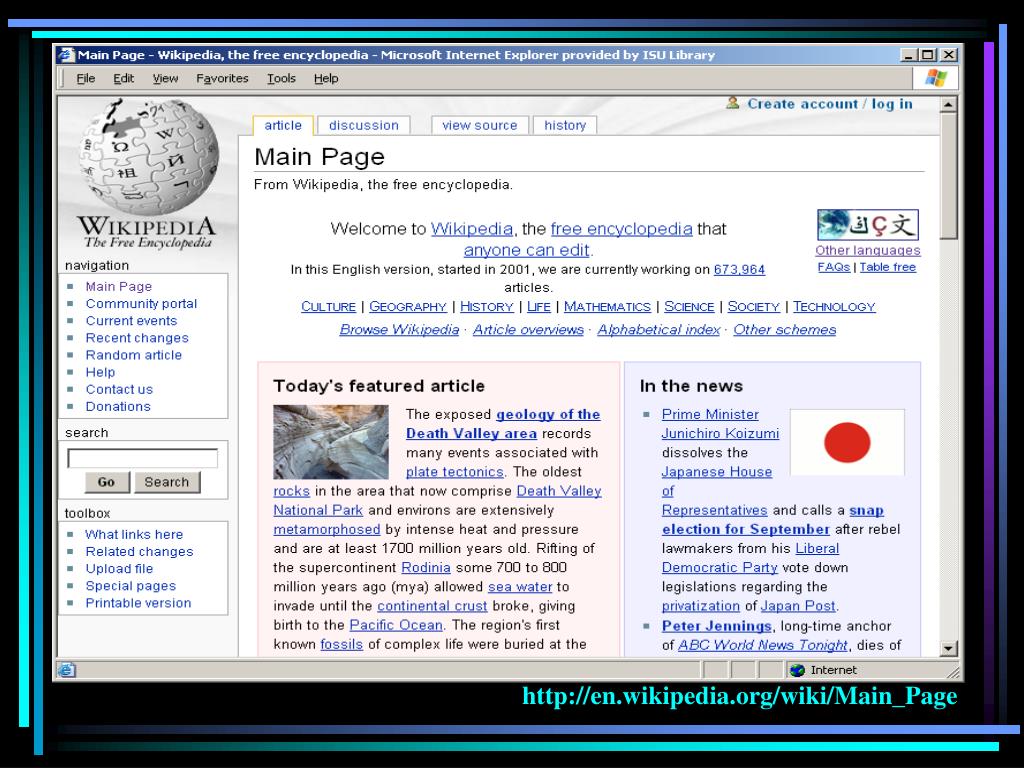This screenshot has width=1024, height=768.
Task: Open the Other schemes link
Action: coord(784,330)
